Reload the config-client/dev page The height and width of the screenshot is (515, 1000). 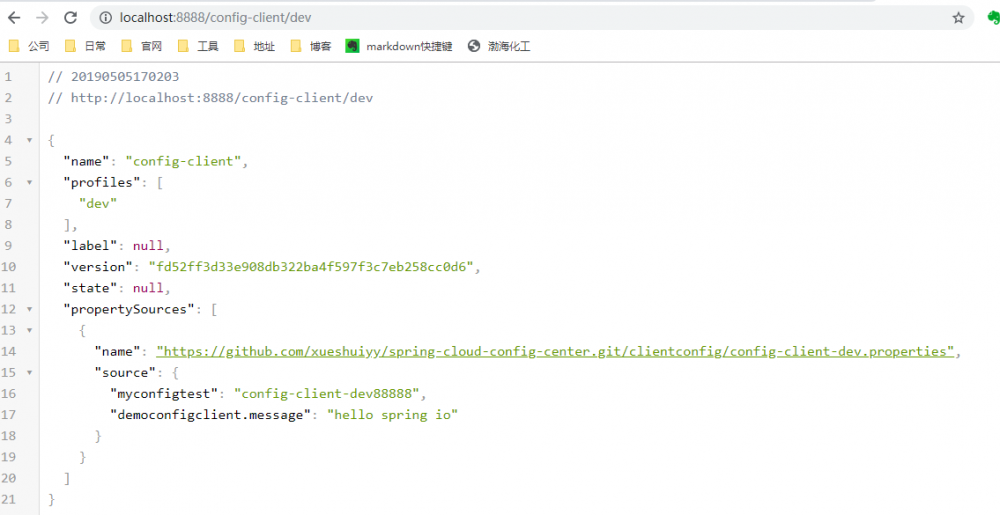click(70, 18)
